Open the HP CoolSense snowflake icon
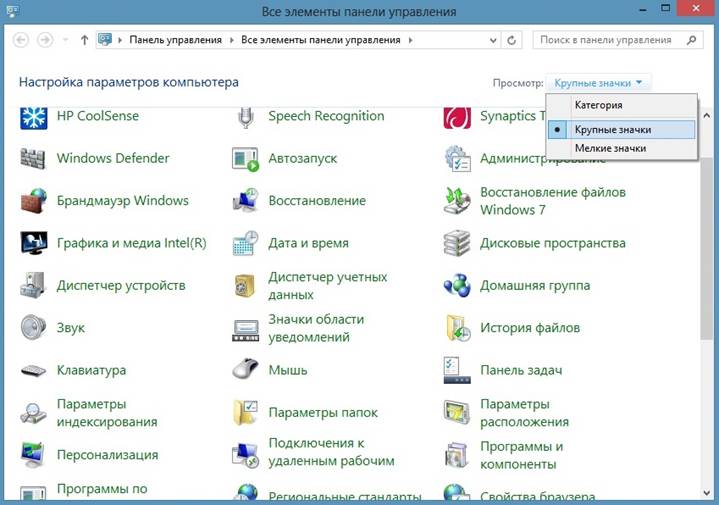Viewport: 719px width, 505px height. 33,117
